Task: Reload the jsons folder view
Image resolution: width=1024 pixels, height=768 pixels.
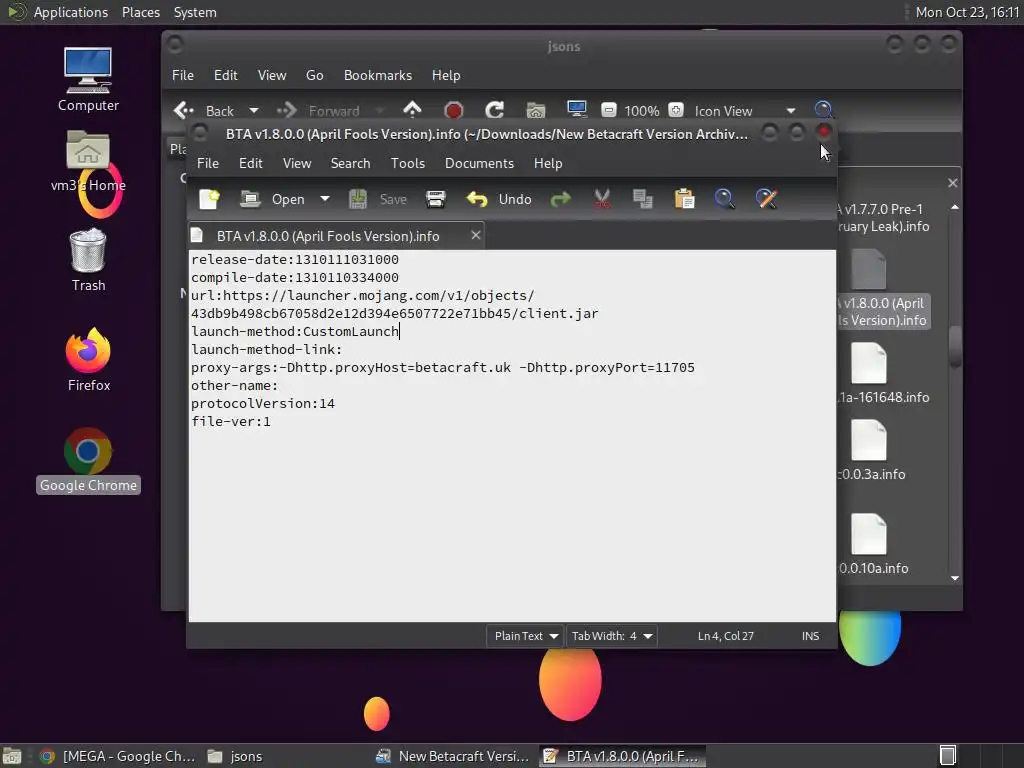Action: point(494,110)
